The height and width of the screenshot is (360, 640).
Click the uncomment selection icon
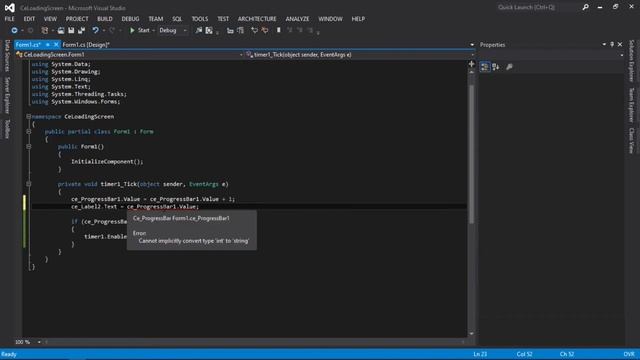pyautogui.click(x=265, y=31)
